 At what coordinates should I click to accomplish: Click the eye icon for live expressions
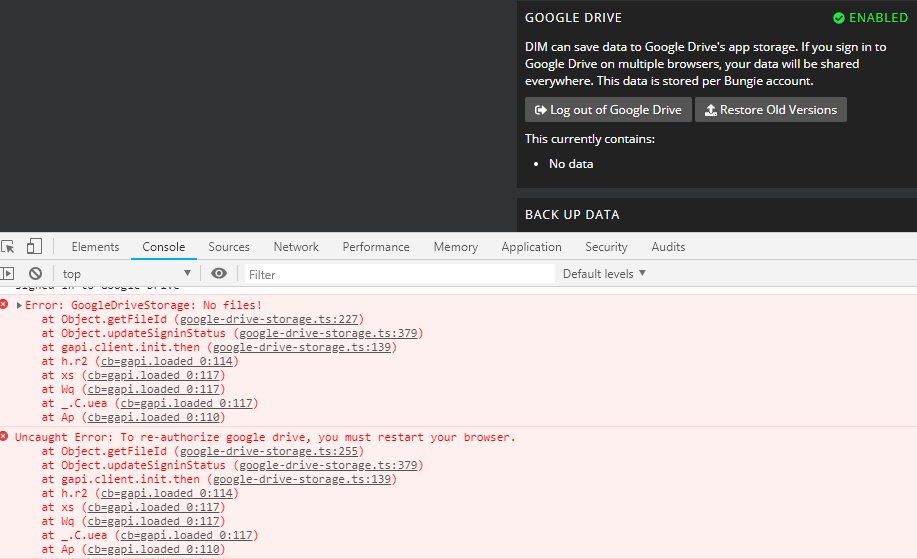click(x=219, y=273)
